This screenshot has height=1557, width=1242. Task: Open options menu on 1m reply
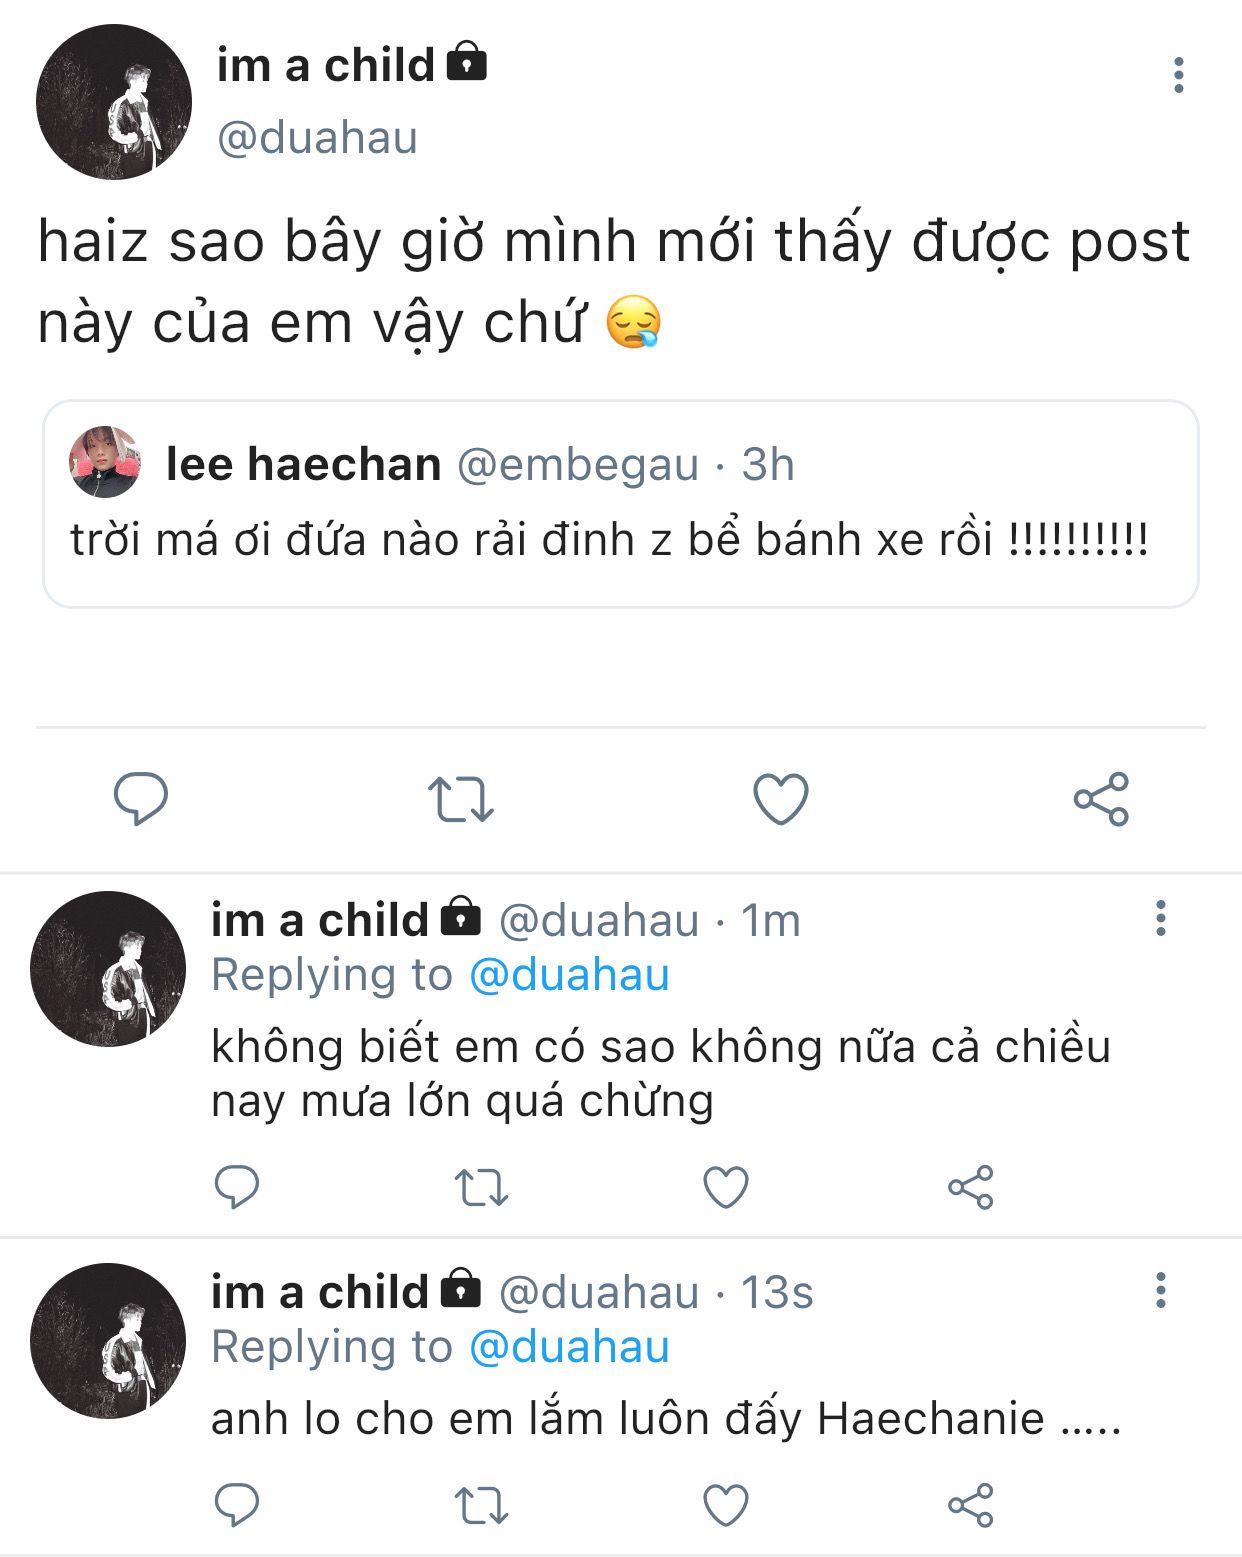1161,917
